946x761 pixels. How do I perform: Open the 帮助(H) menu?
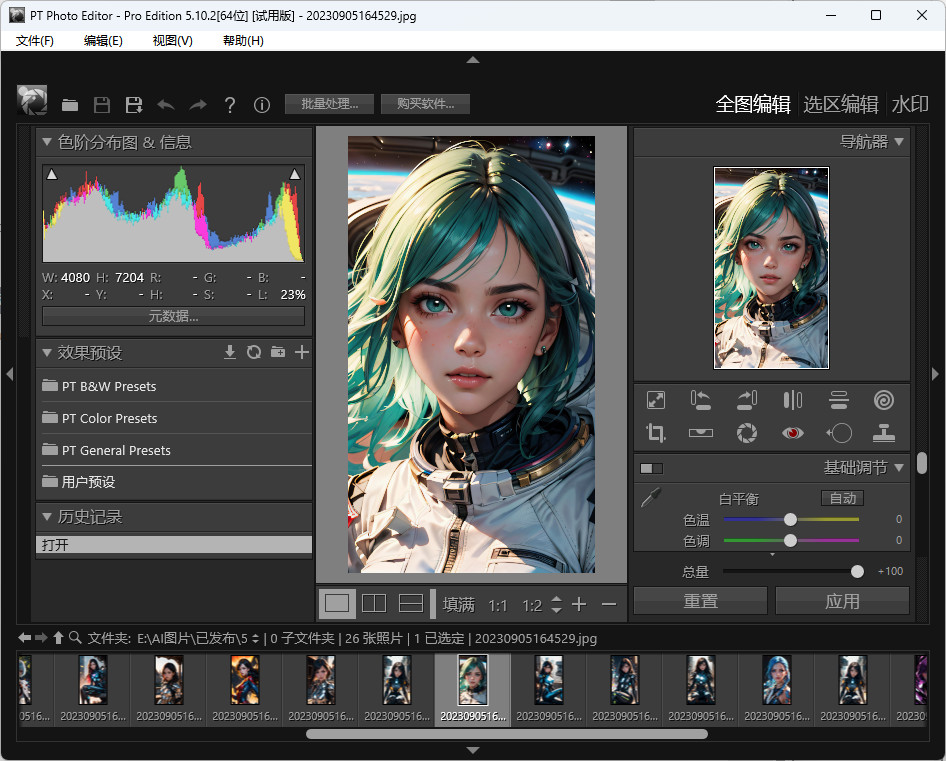[243, 40]
